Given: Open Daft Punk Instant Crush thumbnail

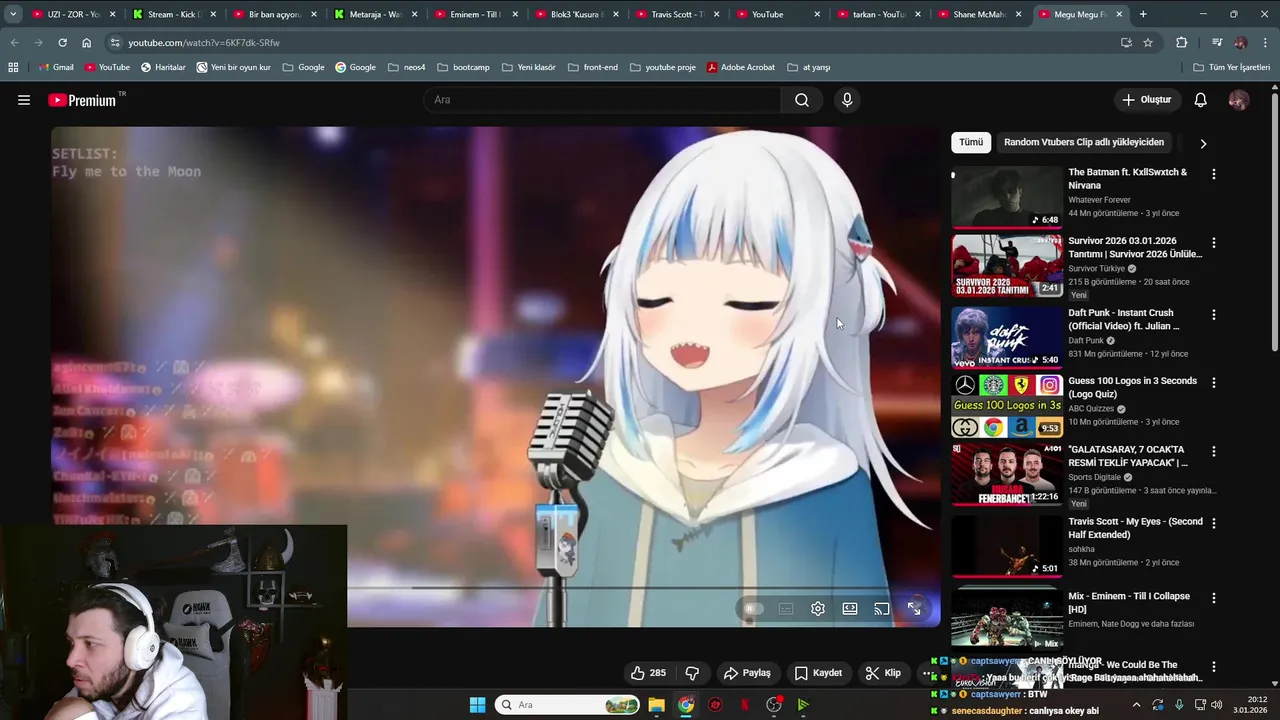Looking at the screenshot, I should 1007,338.
